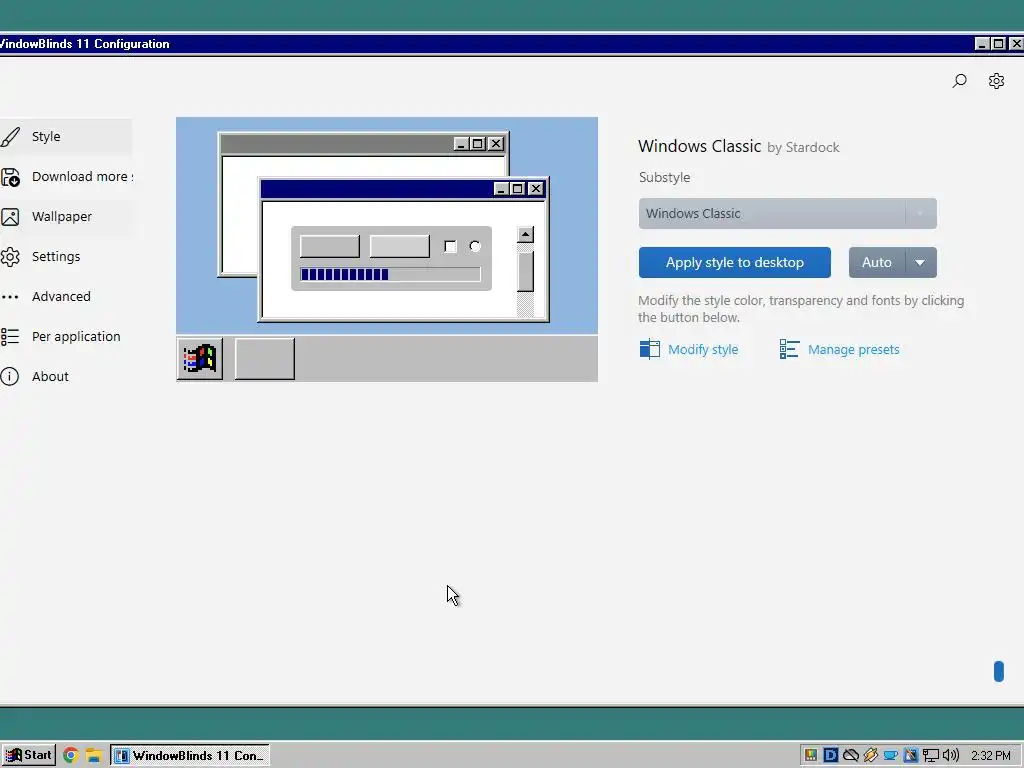Open the gear settings icon at top right
The width and height of the screenshot is (1024, 768).
[996, 81]
